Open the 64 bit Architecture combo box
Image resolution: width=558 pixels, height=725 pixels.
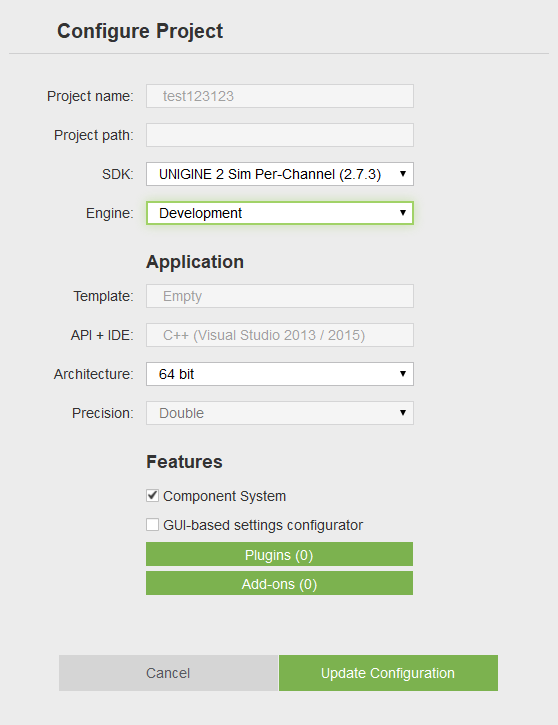click(280, 374)
